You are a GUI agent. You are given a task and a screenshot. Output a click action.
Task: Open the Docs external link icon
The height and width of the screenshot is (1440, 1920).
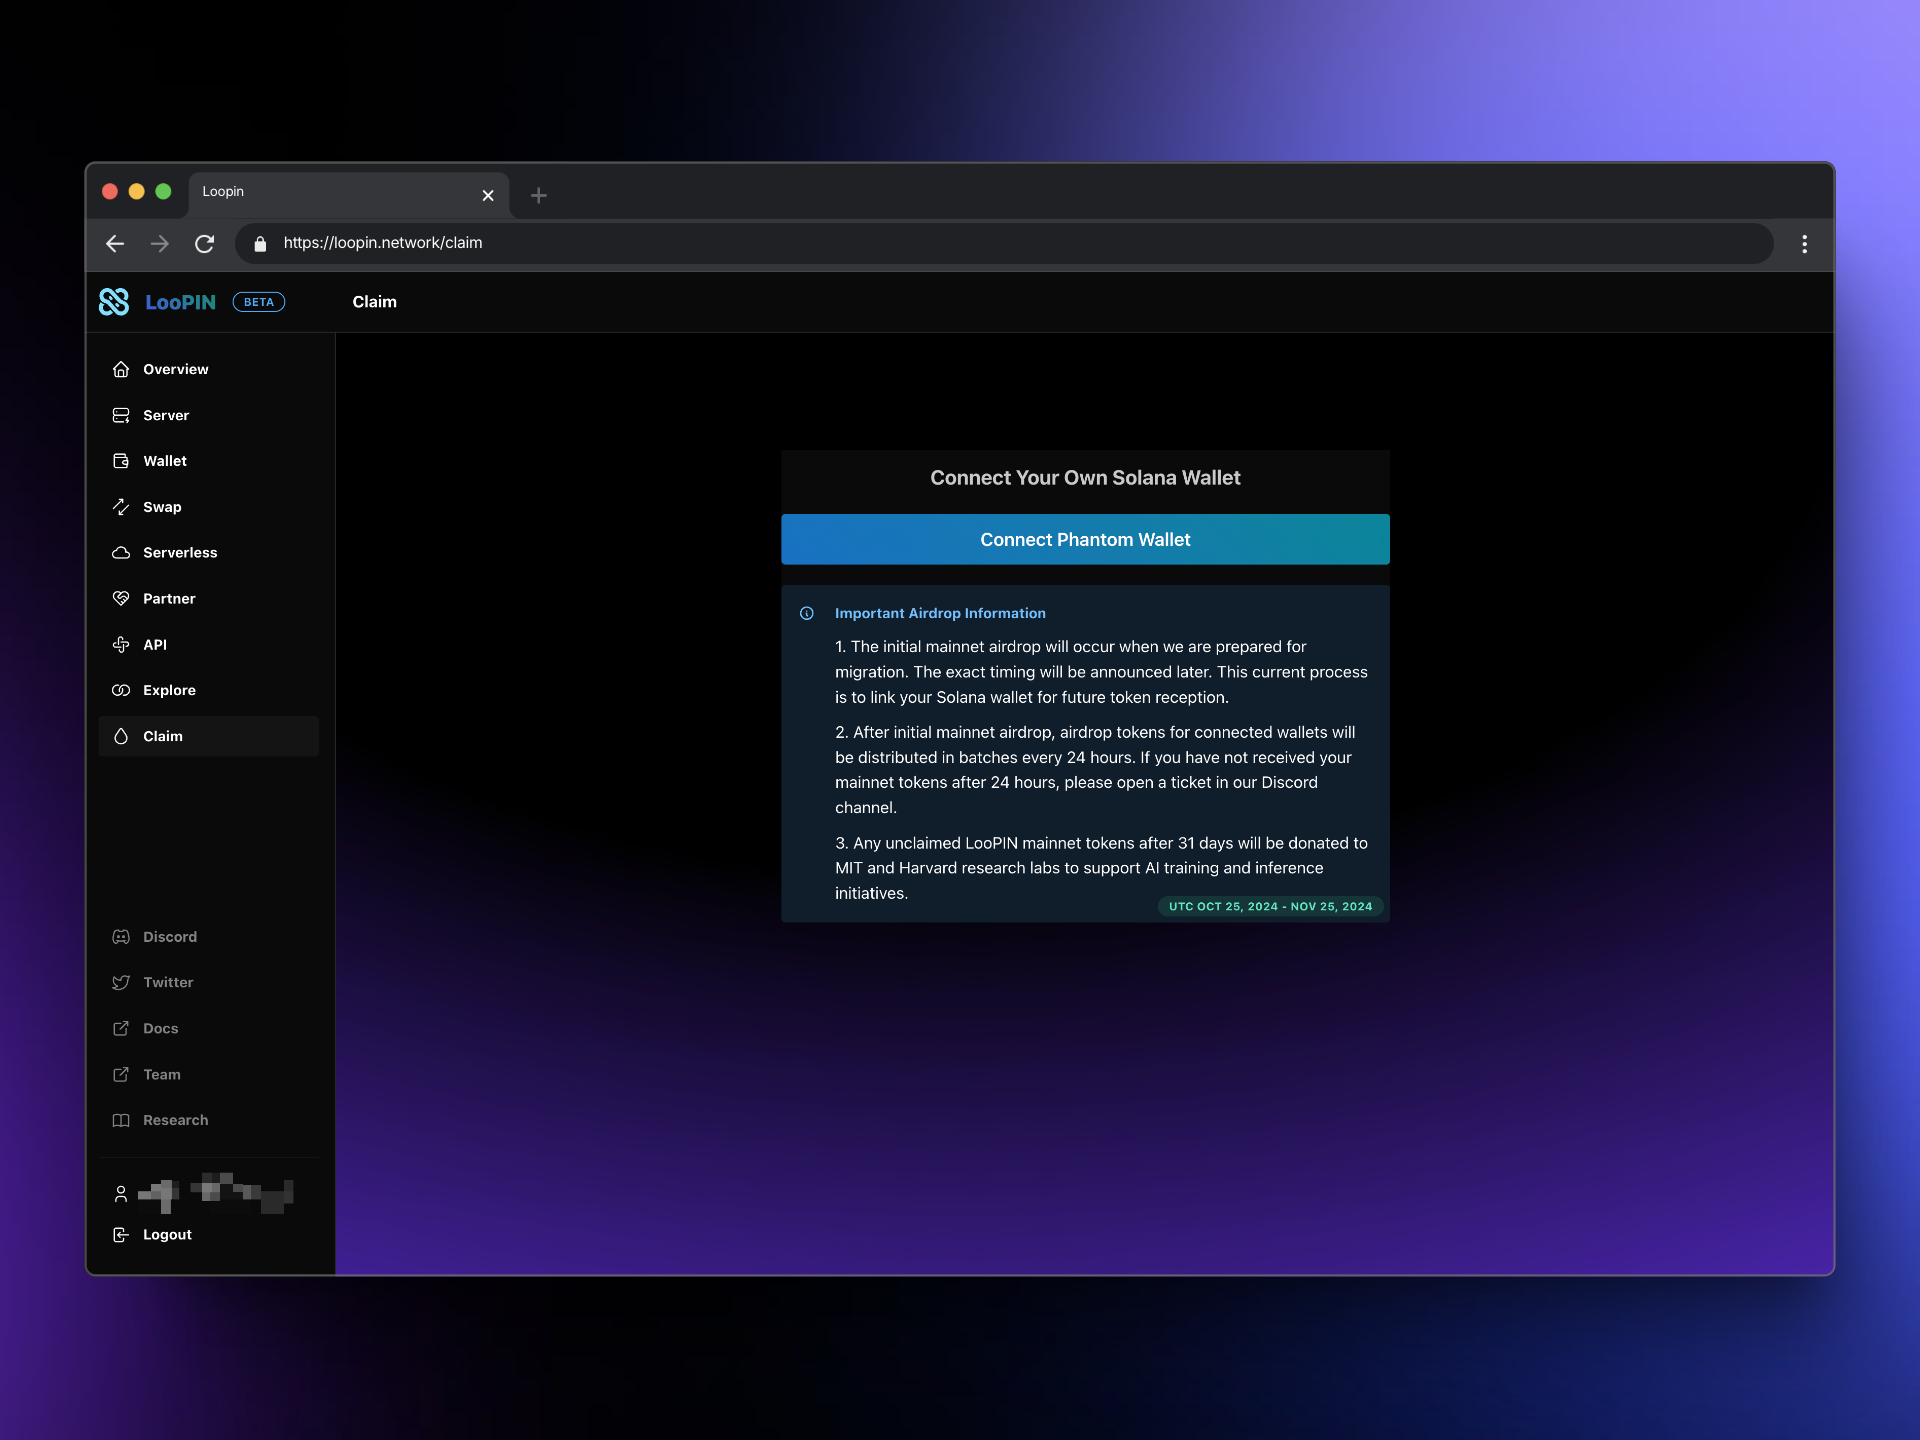click(121, 1029)
